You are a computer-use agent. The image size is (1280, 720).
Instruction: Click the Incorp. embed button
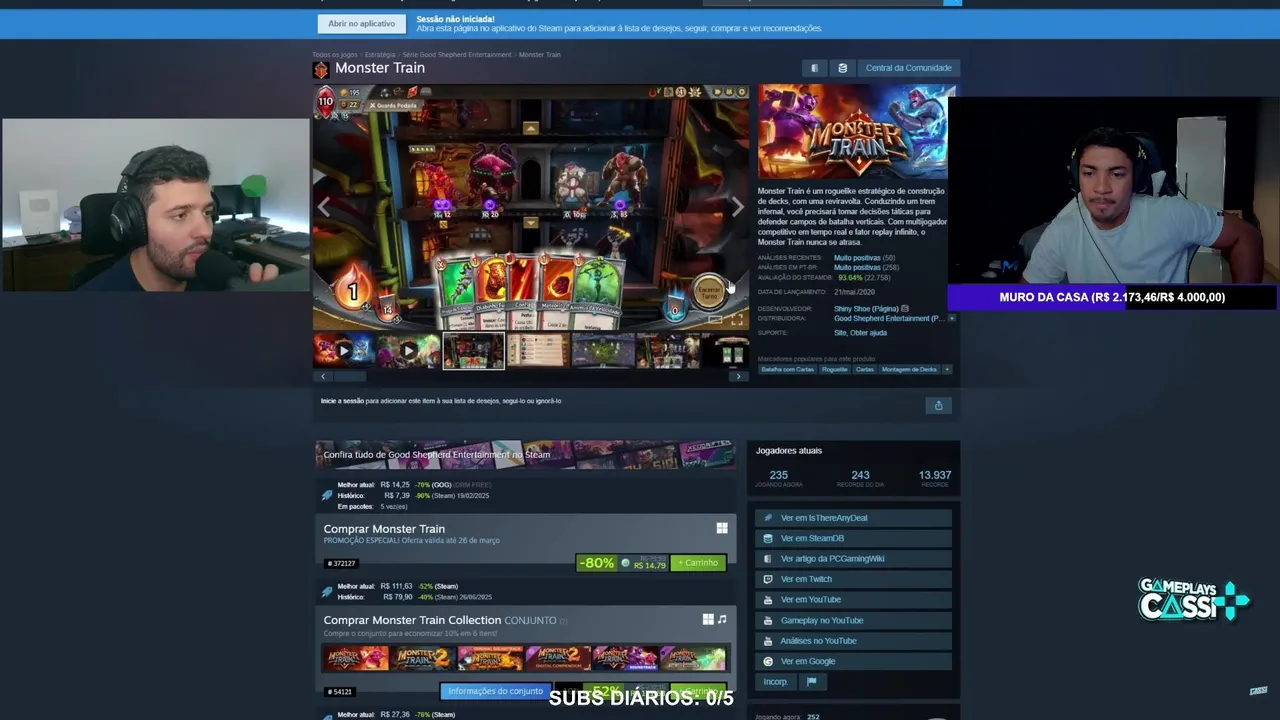pos(775,682)
